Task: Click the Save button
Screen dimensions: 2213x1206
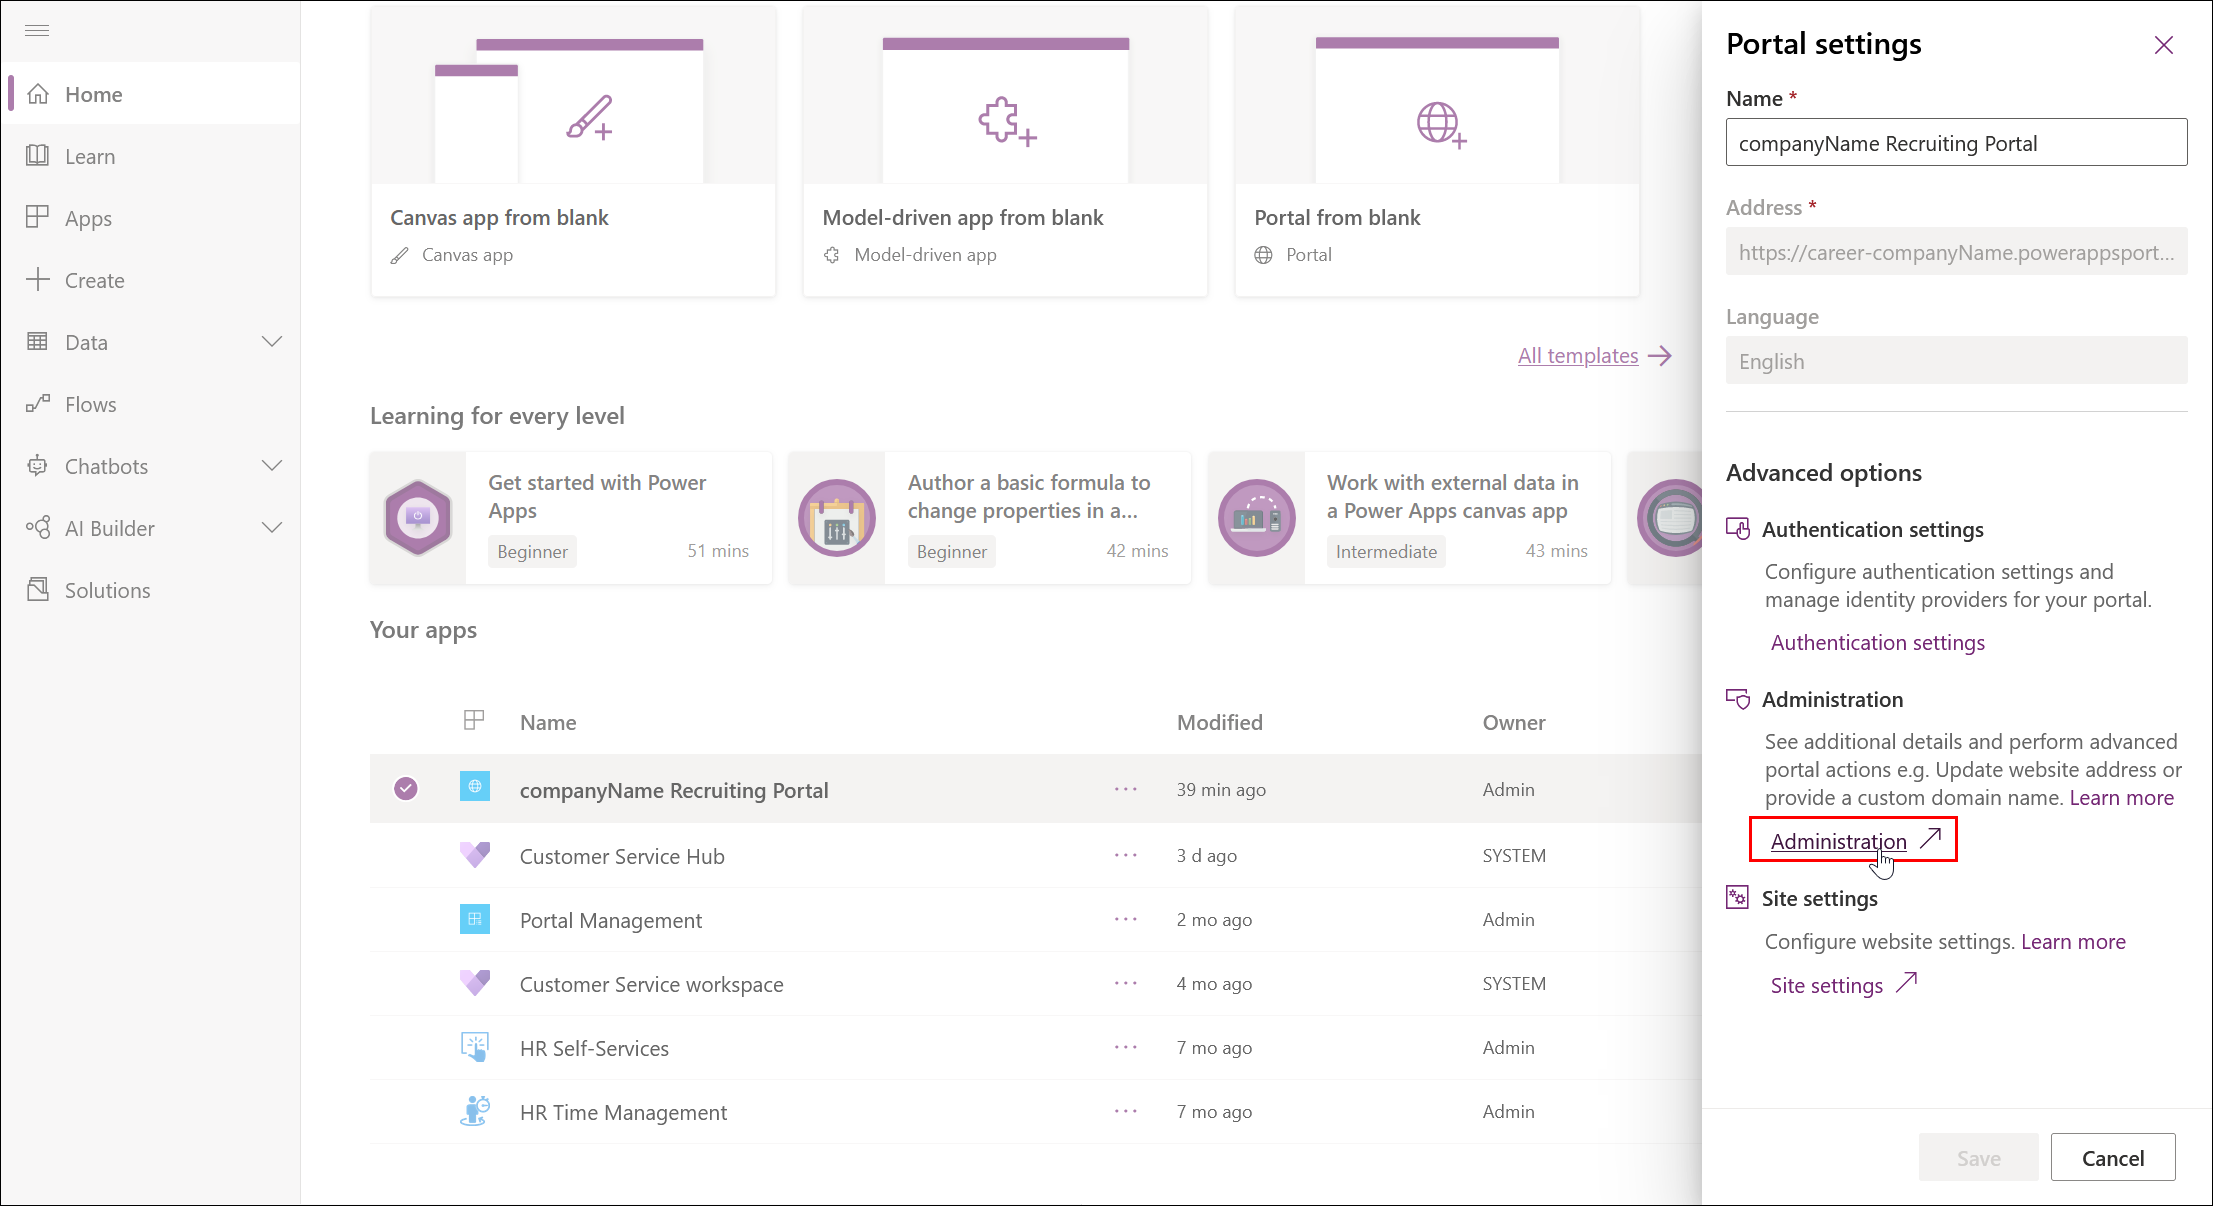Action: (x=1978, y=1158)
